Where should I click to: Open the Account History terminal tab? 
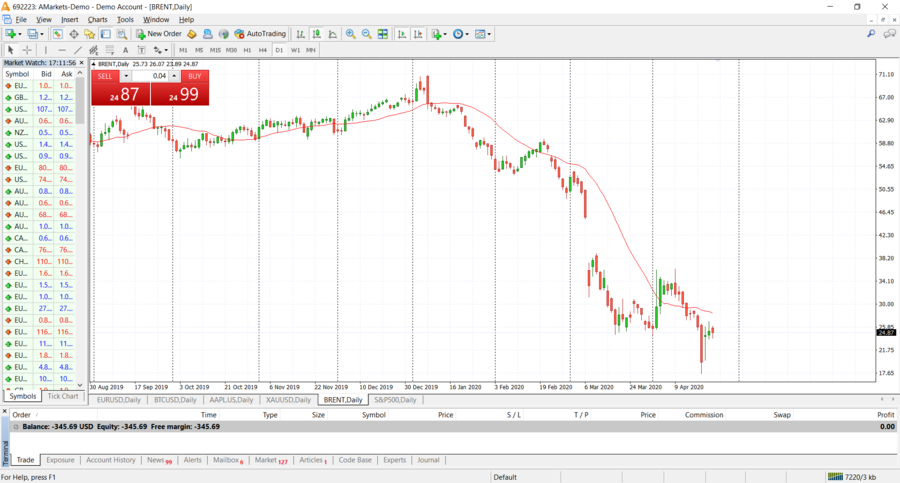pyautogui.click(x=110, y=460)
